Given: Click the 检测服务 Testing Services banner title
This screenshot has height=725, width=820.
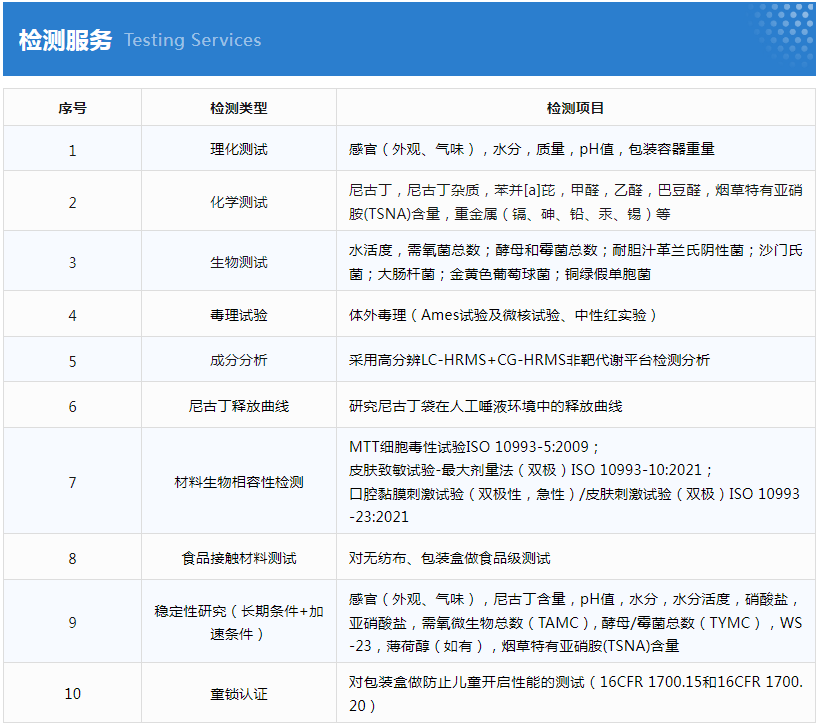Looking at the screenshot, I should [140, 40].
